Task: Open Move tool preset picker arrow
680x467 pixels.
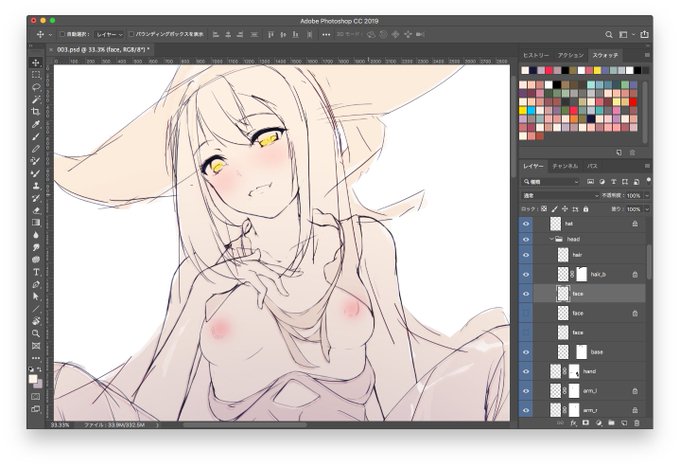Action: 50,34
